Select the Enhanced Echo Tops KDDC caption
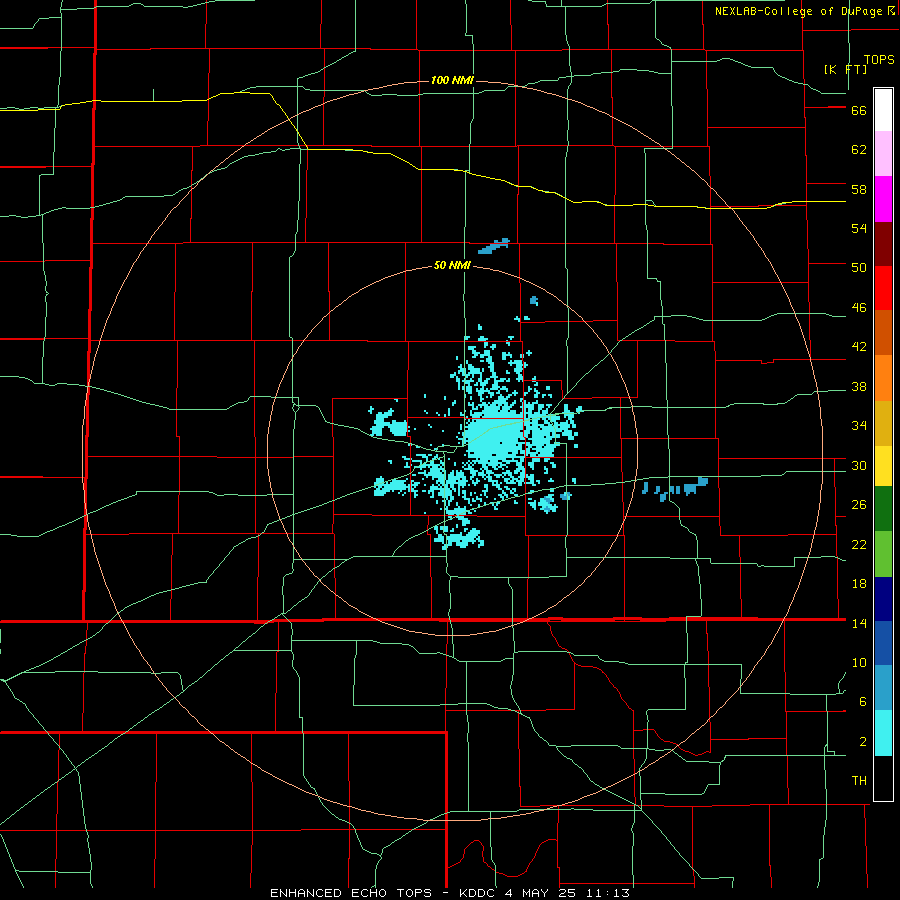 coord(450,893)
